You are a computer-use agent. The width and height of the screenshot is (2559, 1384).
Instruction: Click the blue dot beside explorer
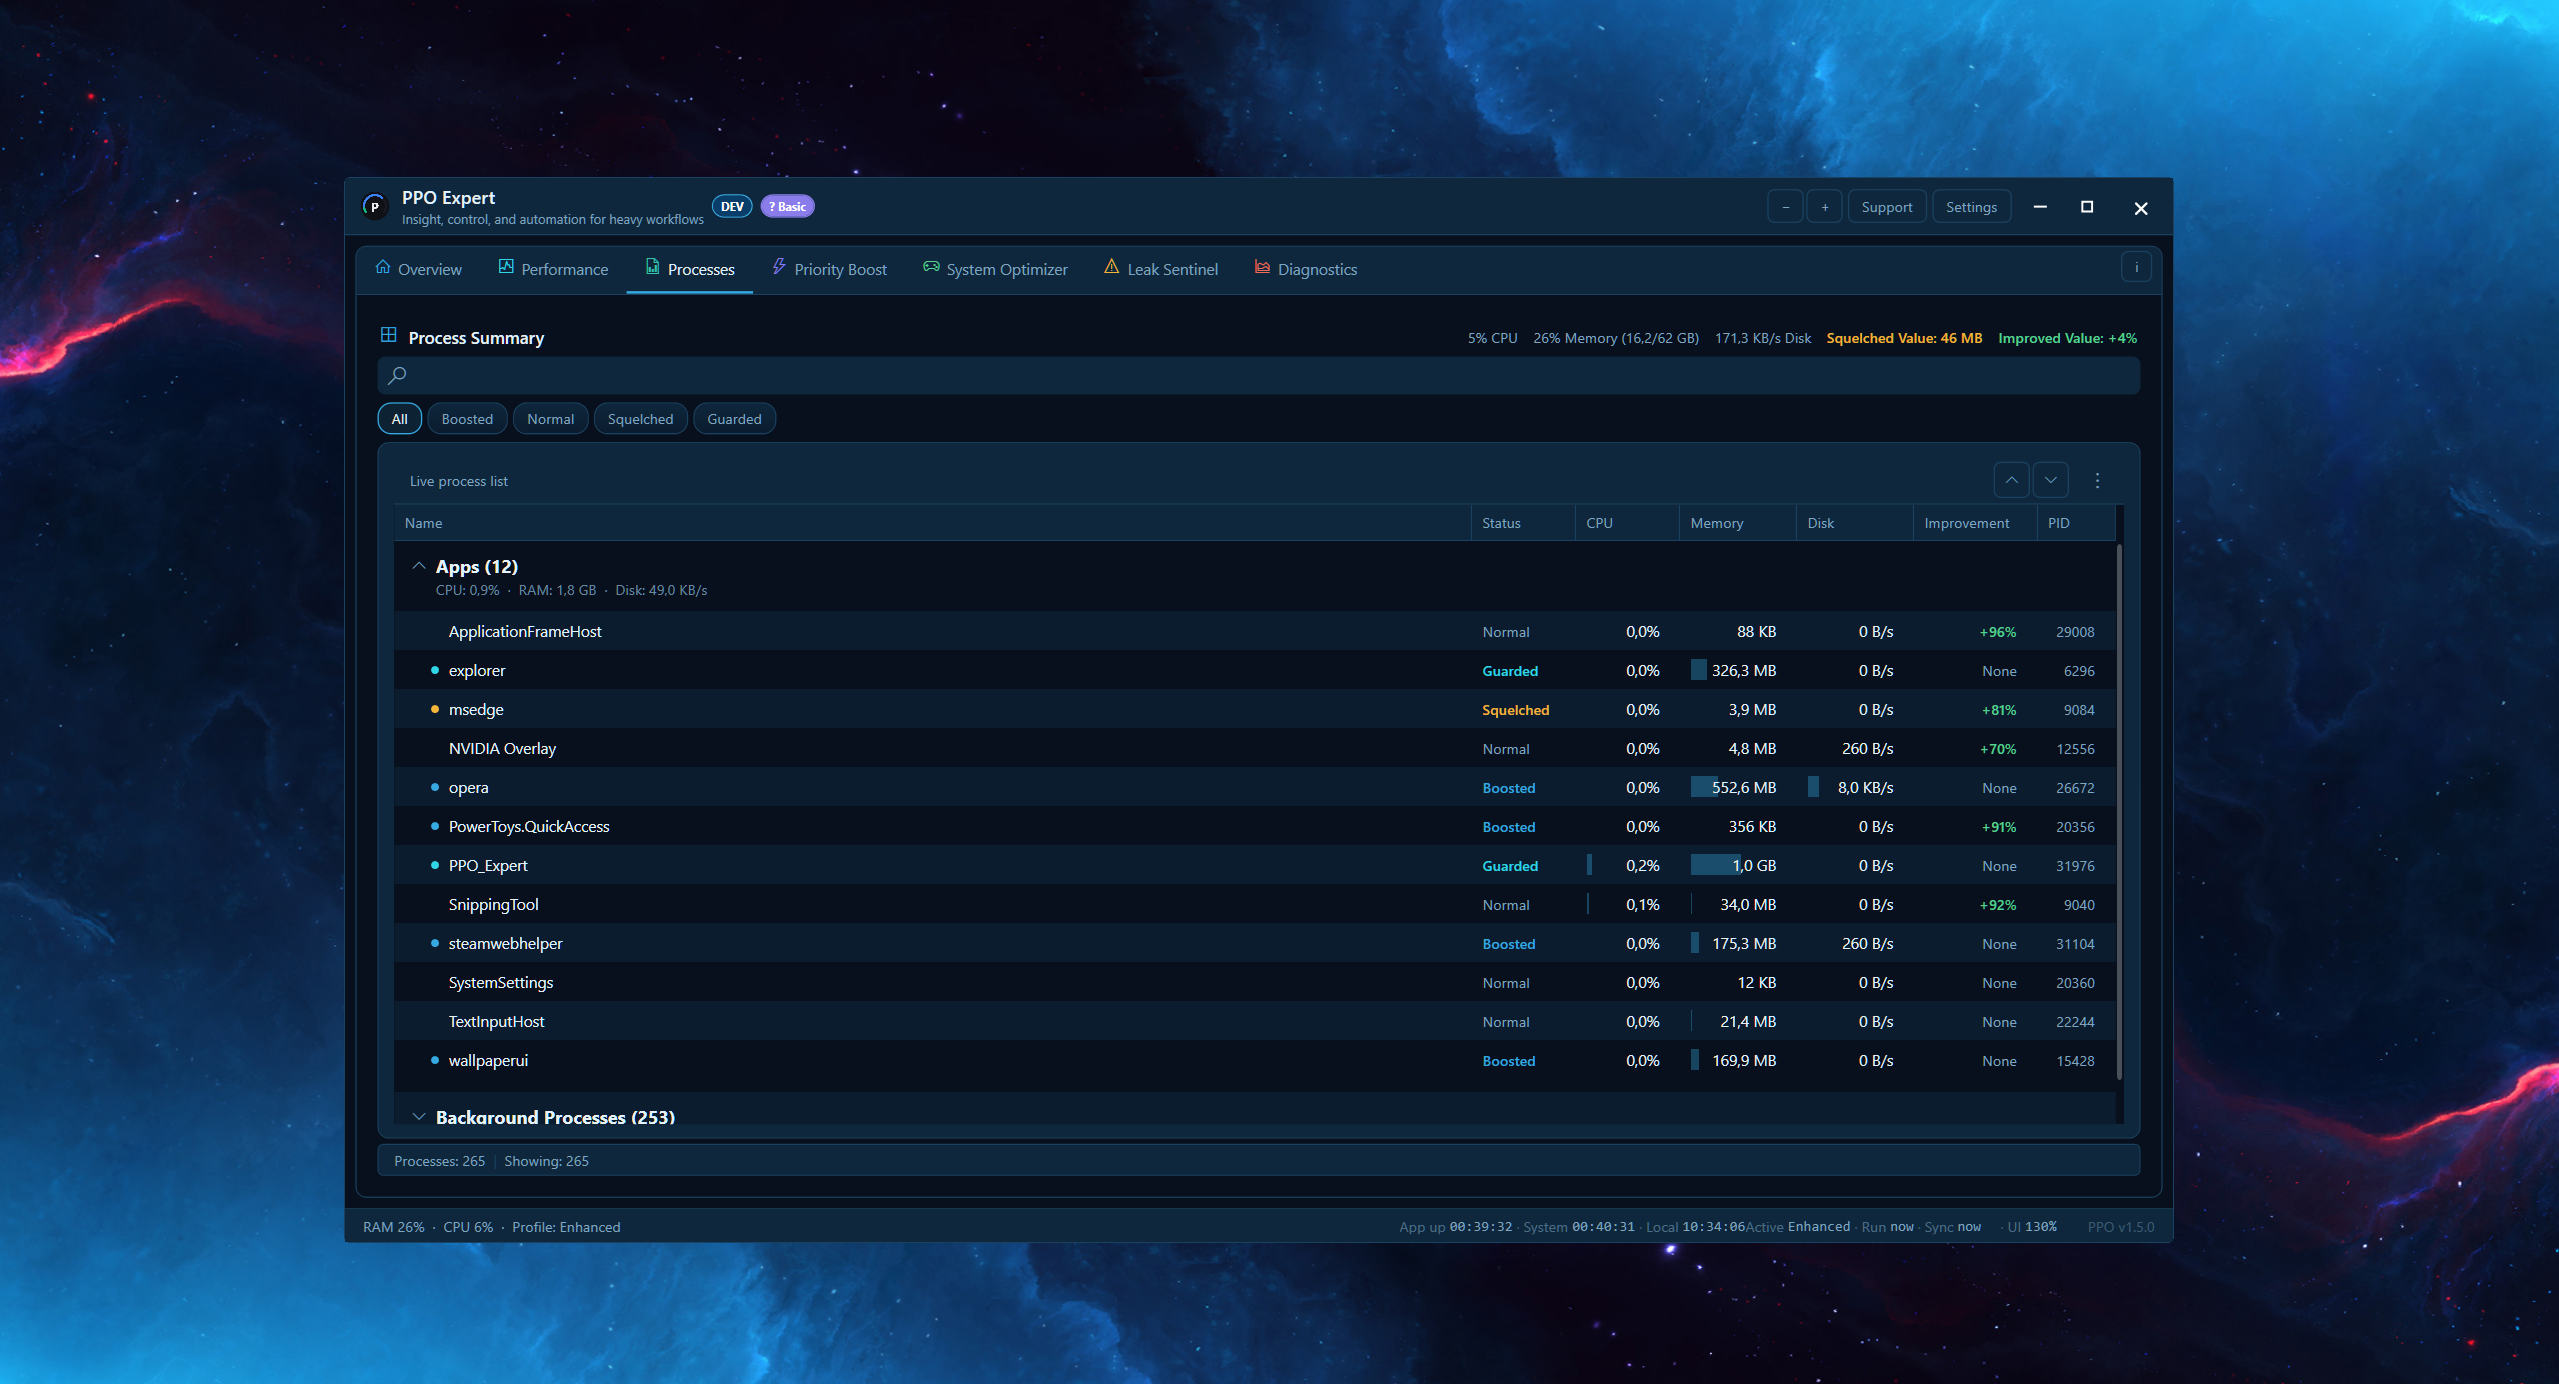click(435, 670)
